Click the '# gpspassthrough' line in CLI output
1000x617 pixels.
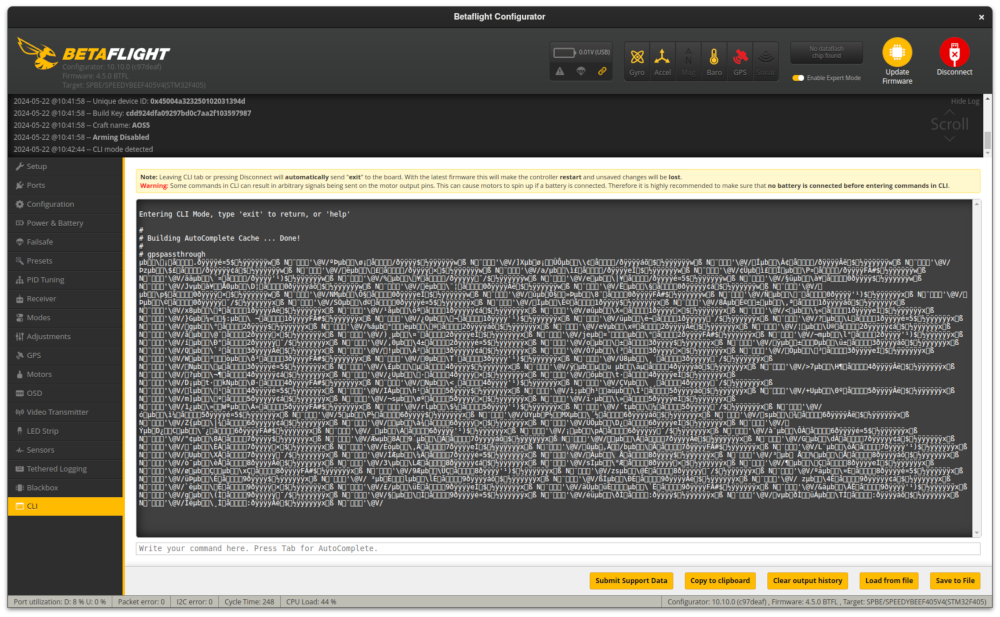tap(172, 254)
